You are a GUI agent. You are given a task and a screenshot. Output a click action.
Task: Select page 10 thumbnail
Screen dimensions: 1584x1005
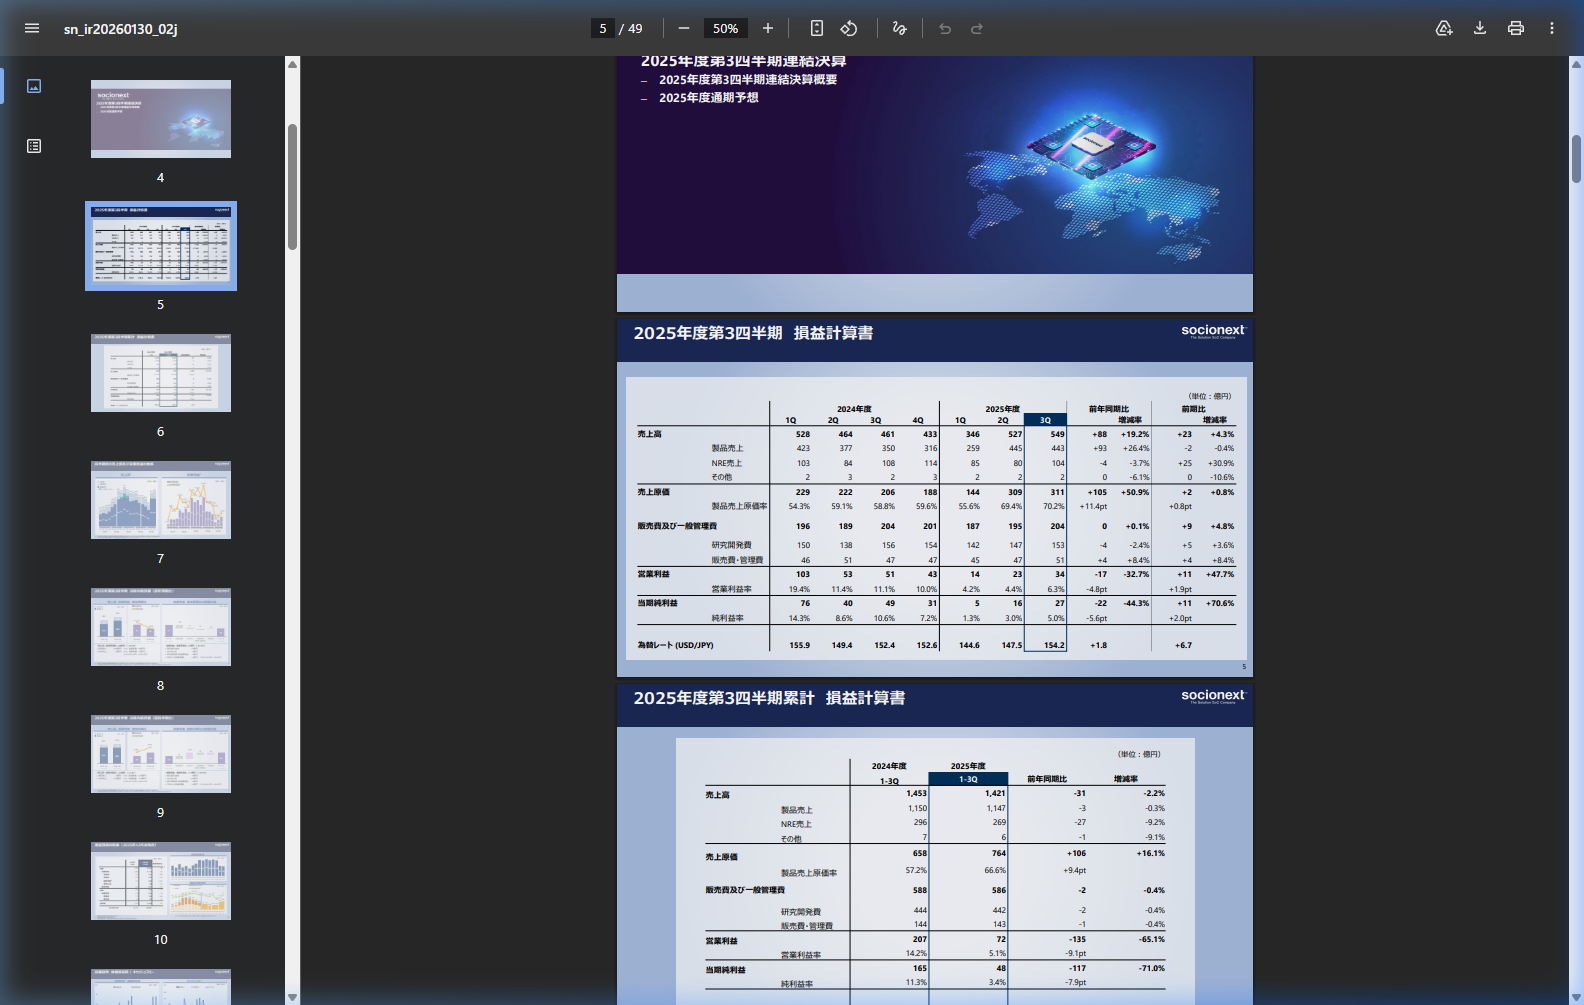pos(161,881)
